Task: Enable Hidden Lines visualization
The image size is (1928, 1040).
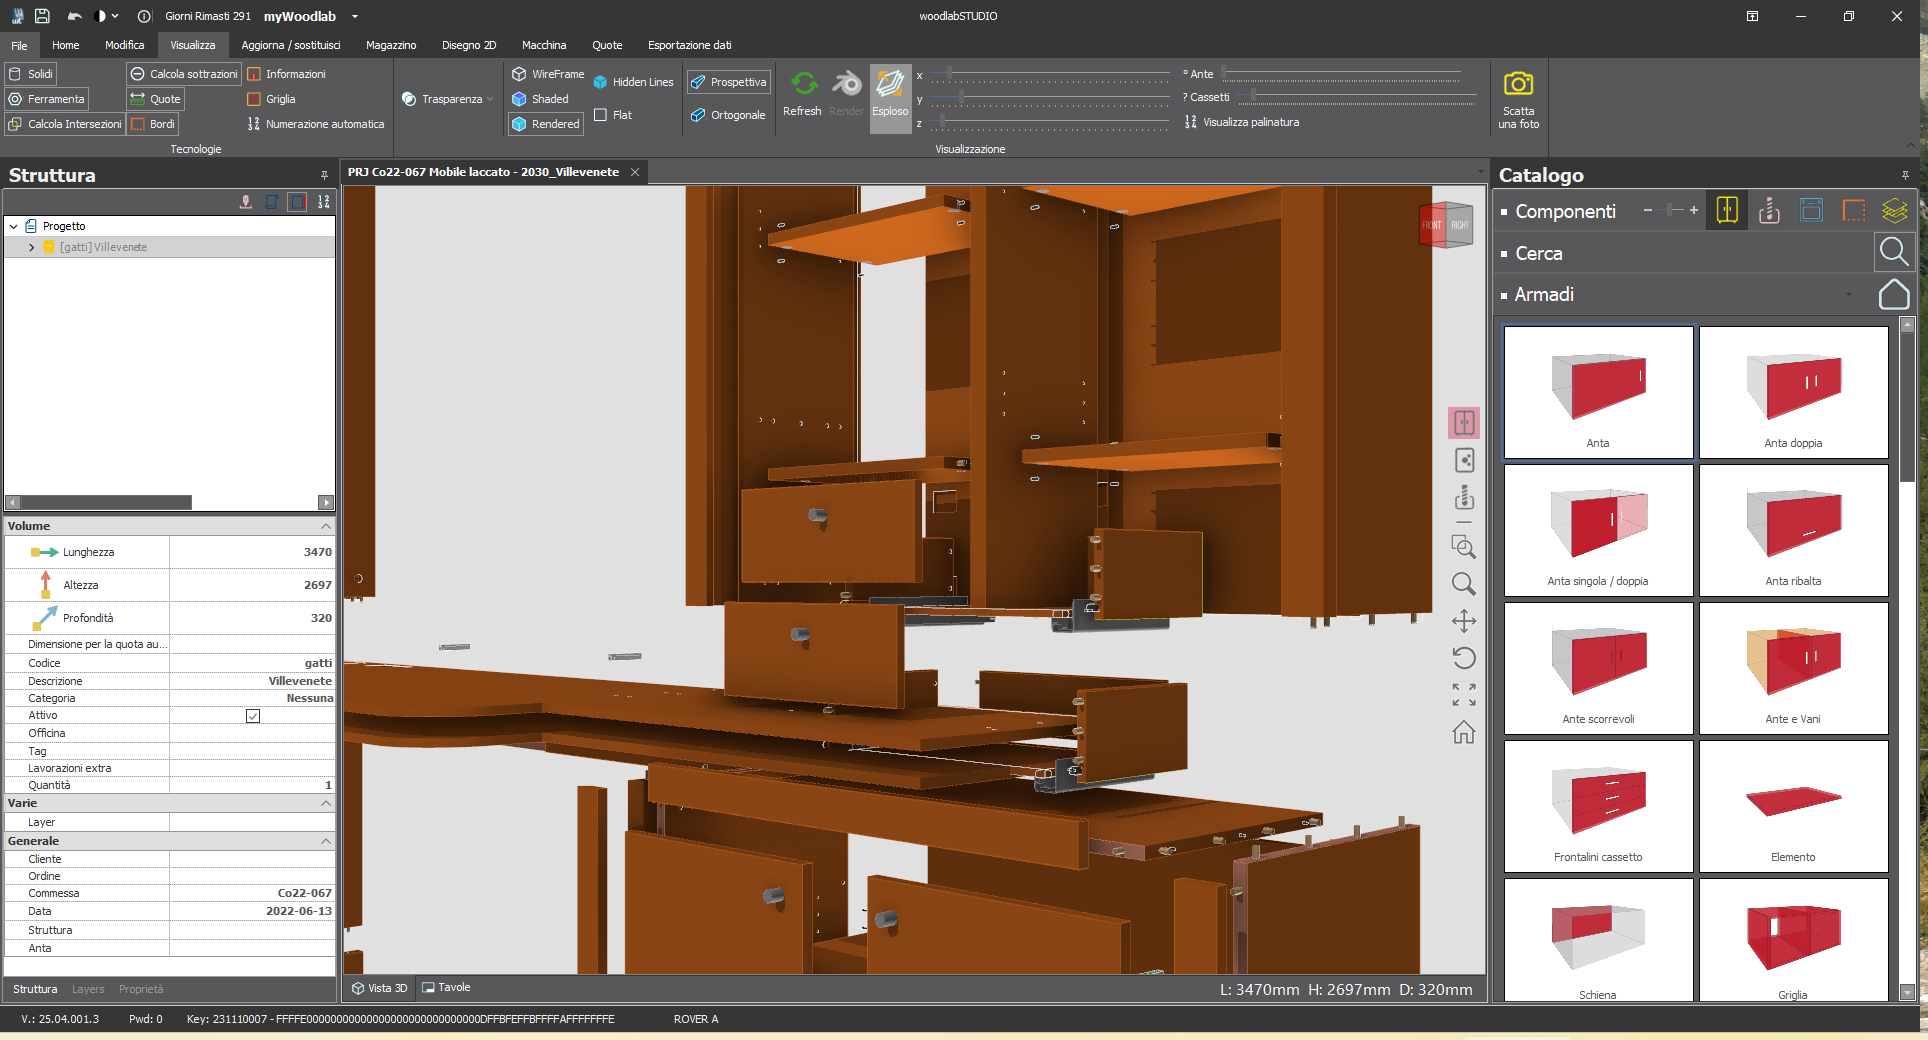Action: (632, 81)
